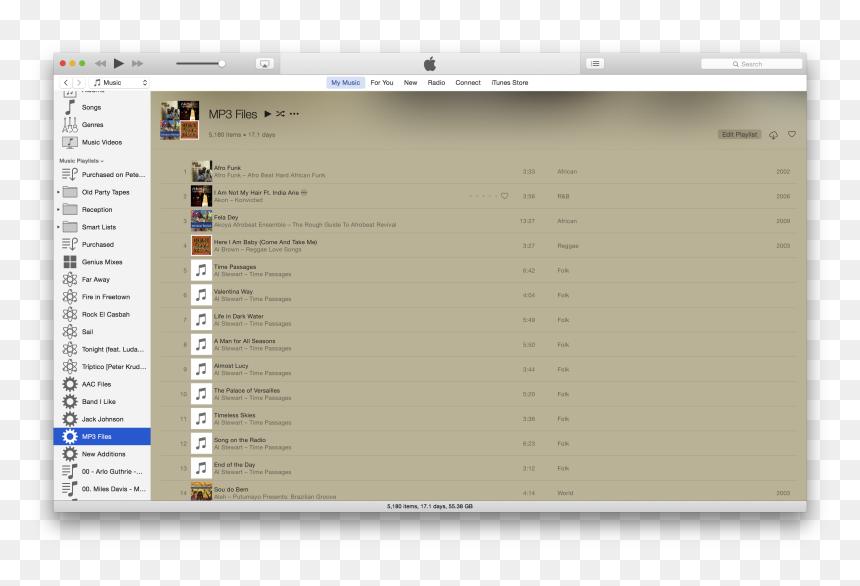Rate I Am Not My Hair stars
860x586 pixels.
(483, 196)
